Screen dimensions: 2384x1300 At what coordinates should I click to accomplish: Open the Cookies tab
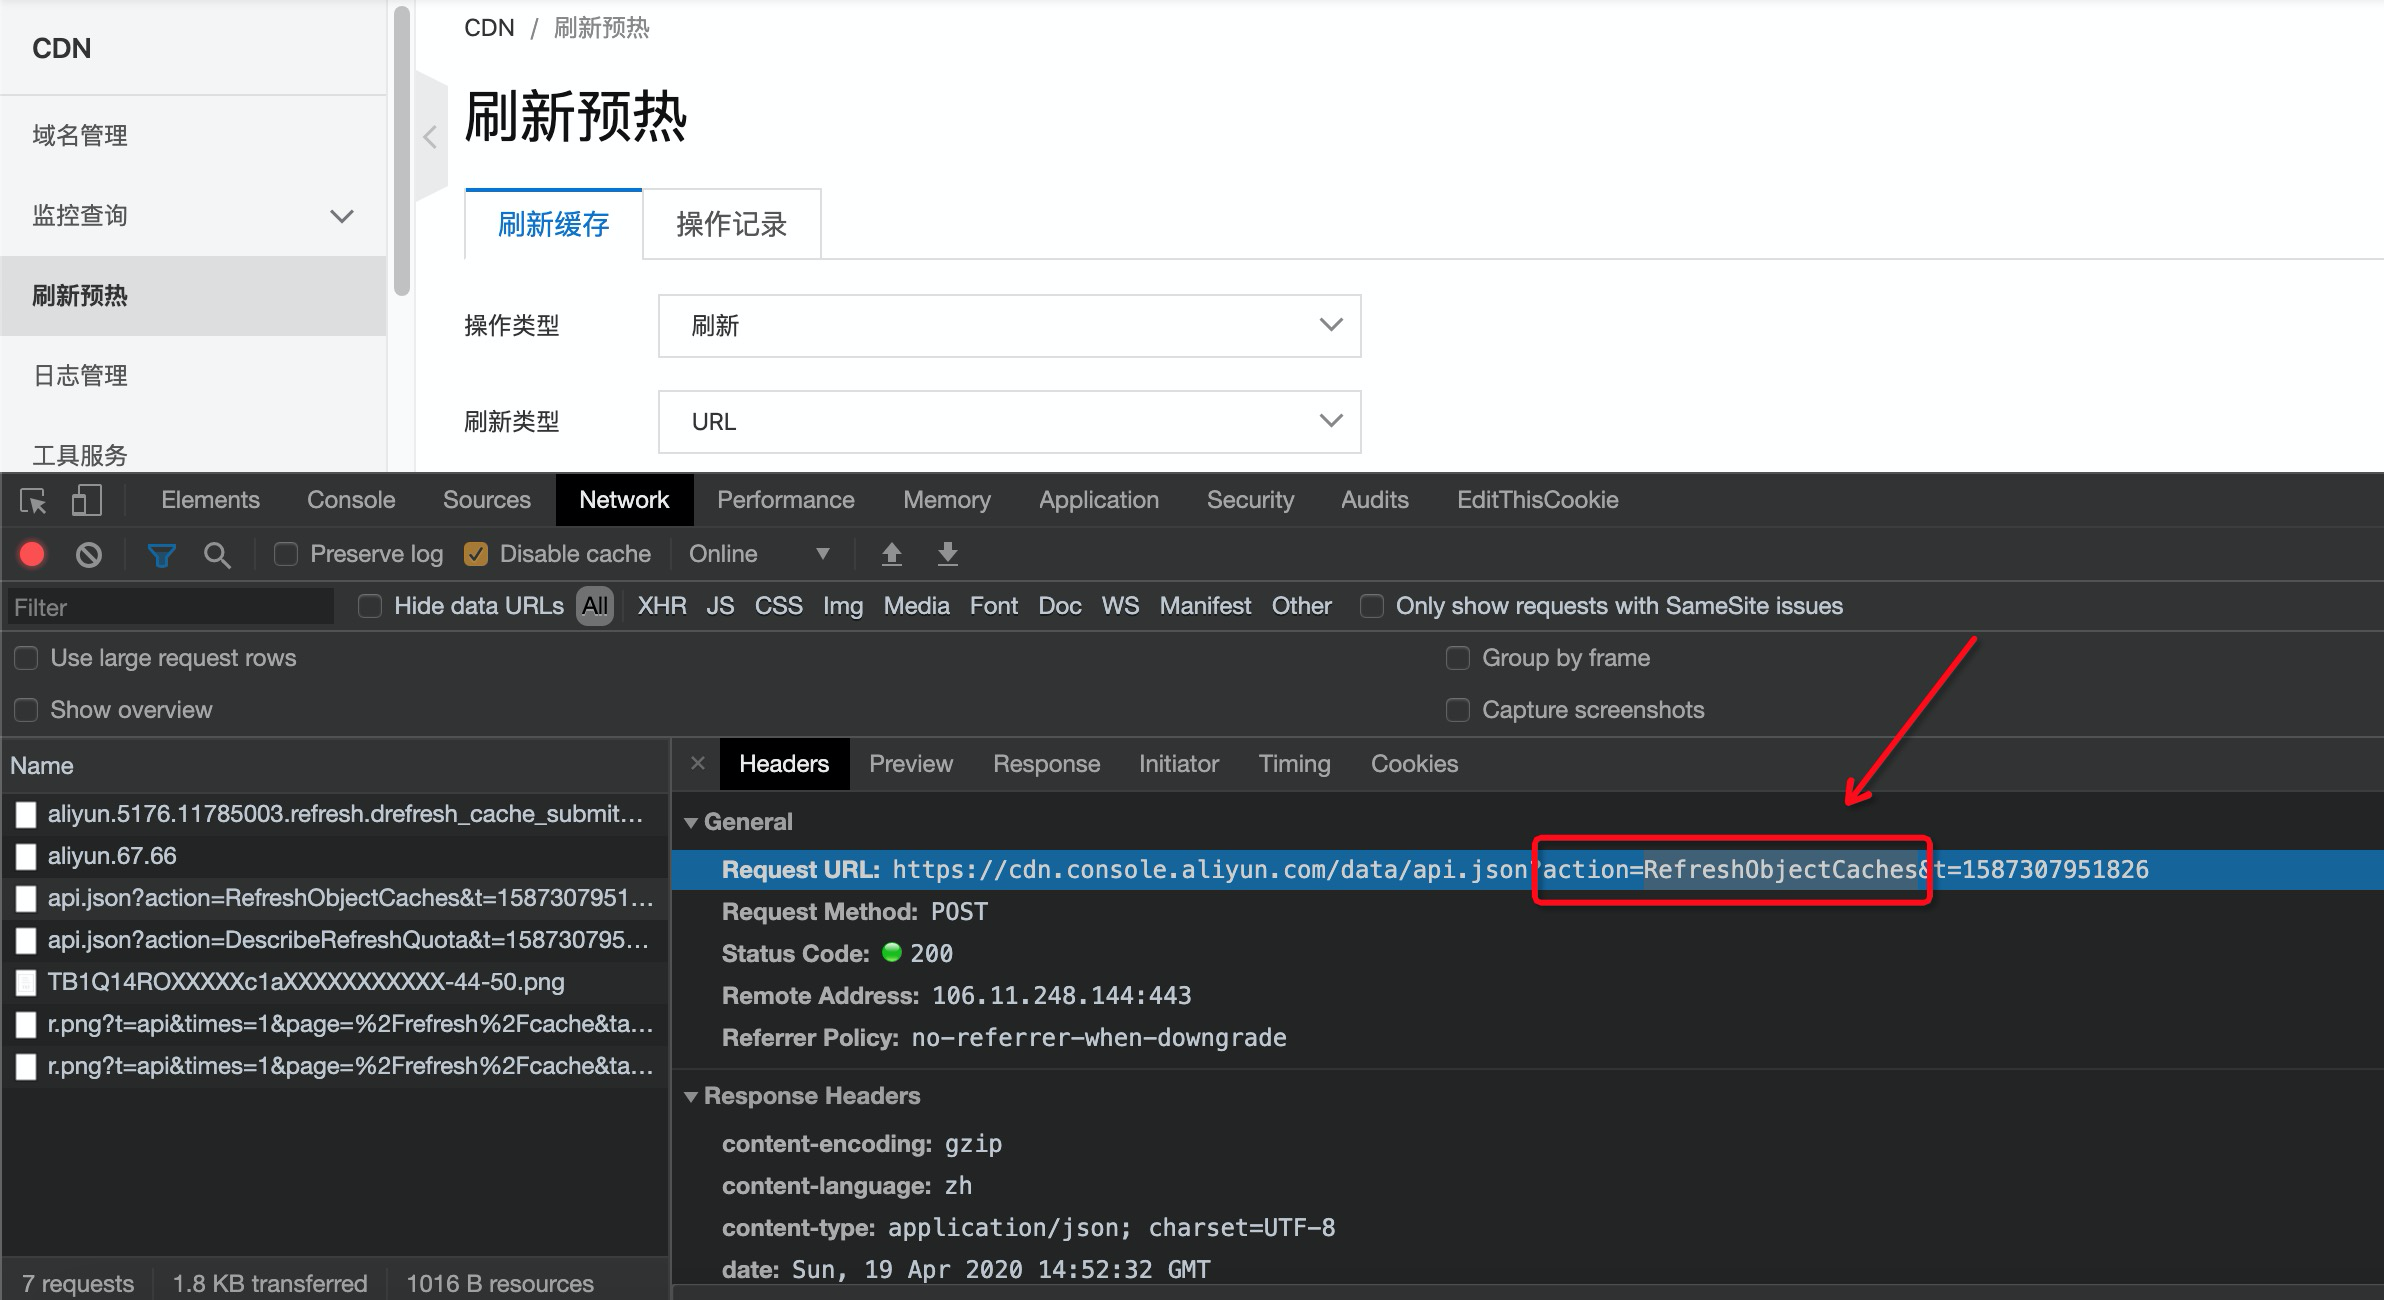(x=1414, y=764)
